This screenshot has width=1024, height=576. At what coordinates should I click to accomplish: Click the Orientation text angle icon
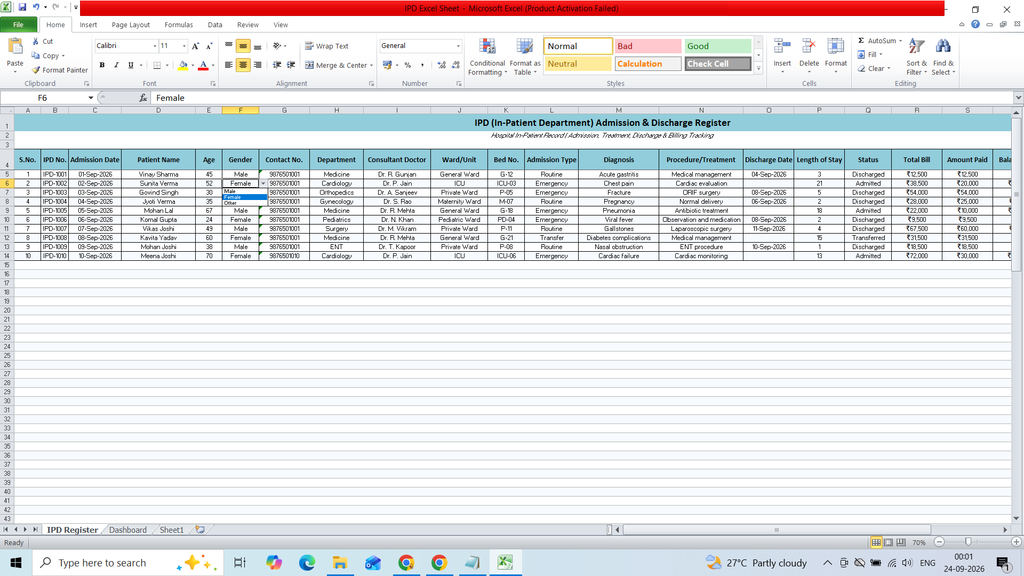277,46
